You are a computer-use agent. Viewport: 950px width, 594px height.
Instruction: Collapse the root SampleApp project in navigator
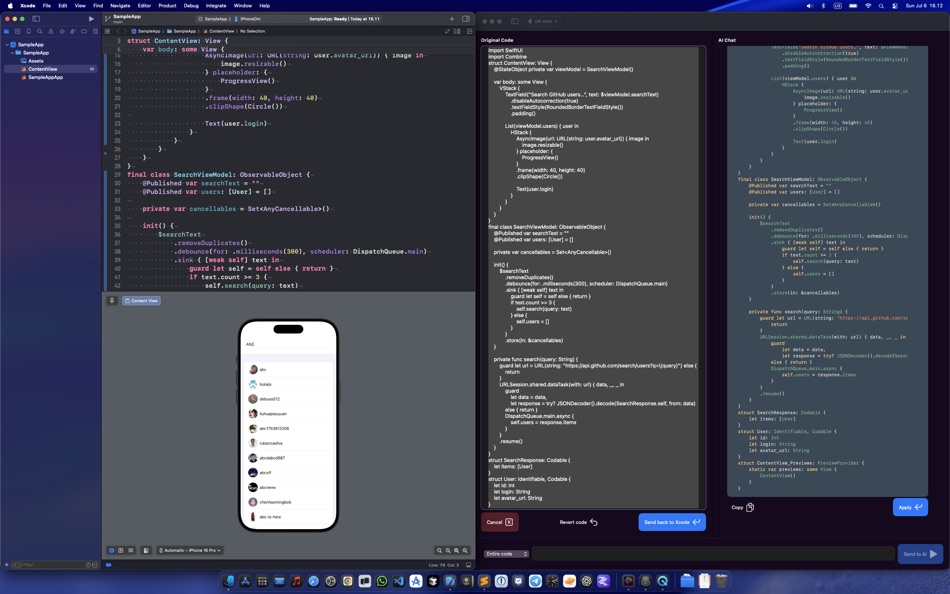point(7,44)
